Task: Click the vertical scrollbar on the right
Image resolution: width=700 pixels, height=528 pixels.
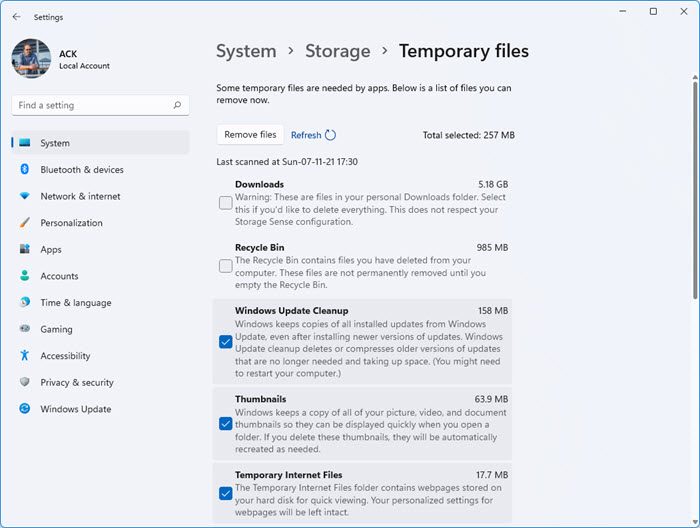Action: tap(695, 180)
